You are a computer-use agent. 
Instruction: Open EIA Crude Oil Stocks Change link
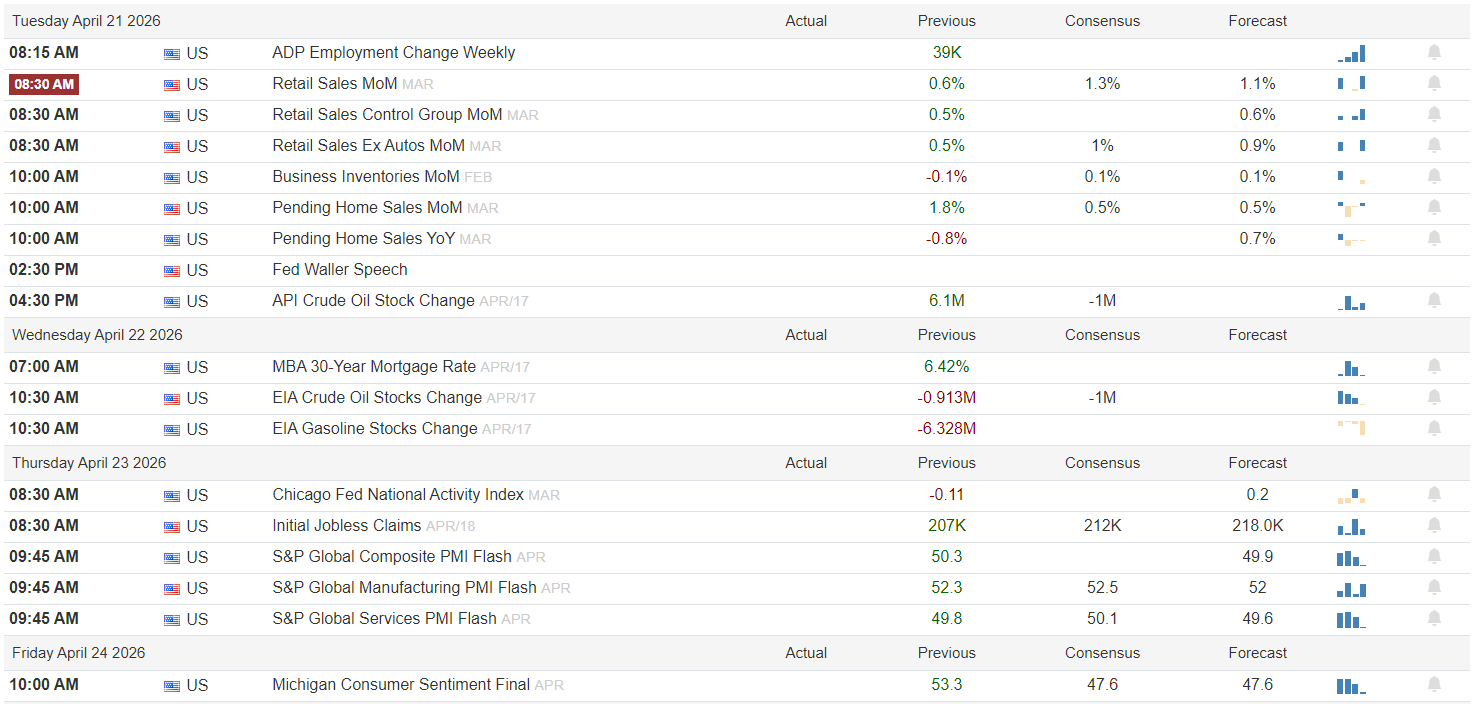point(377,397)
